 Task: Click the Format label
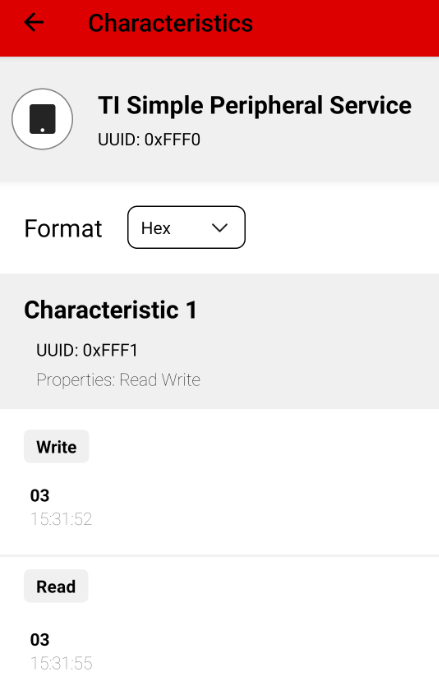click(63, 229)
